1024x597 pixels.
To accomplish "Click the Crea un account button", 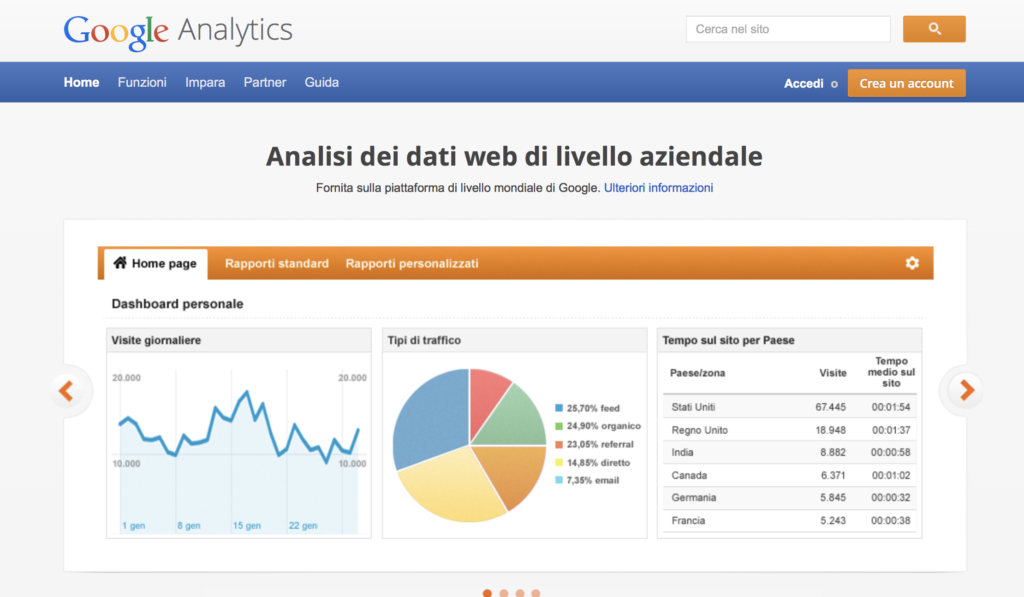I will pyautogui.click(x=906, y=83).
